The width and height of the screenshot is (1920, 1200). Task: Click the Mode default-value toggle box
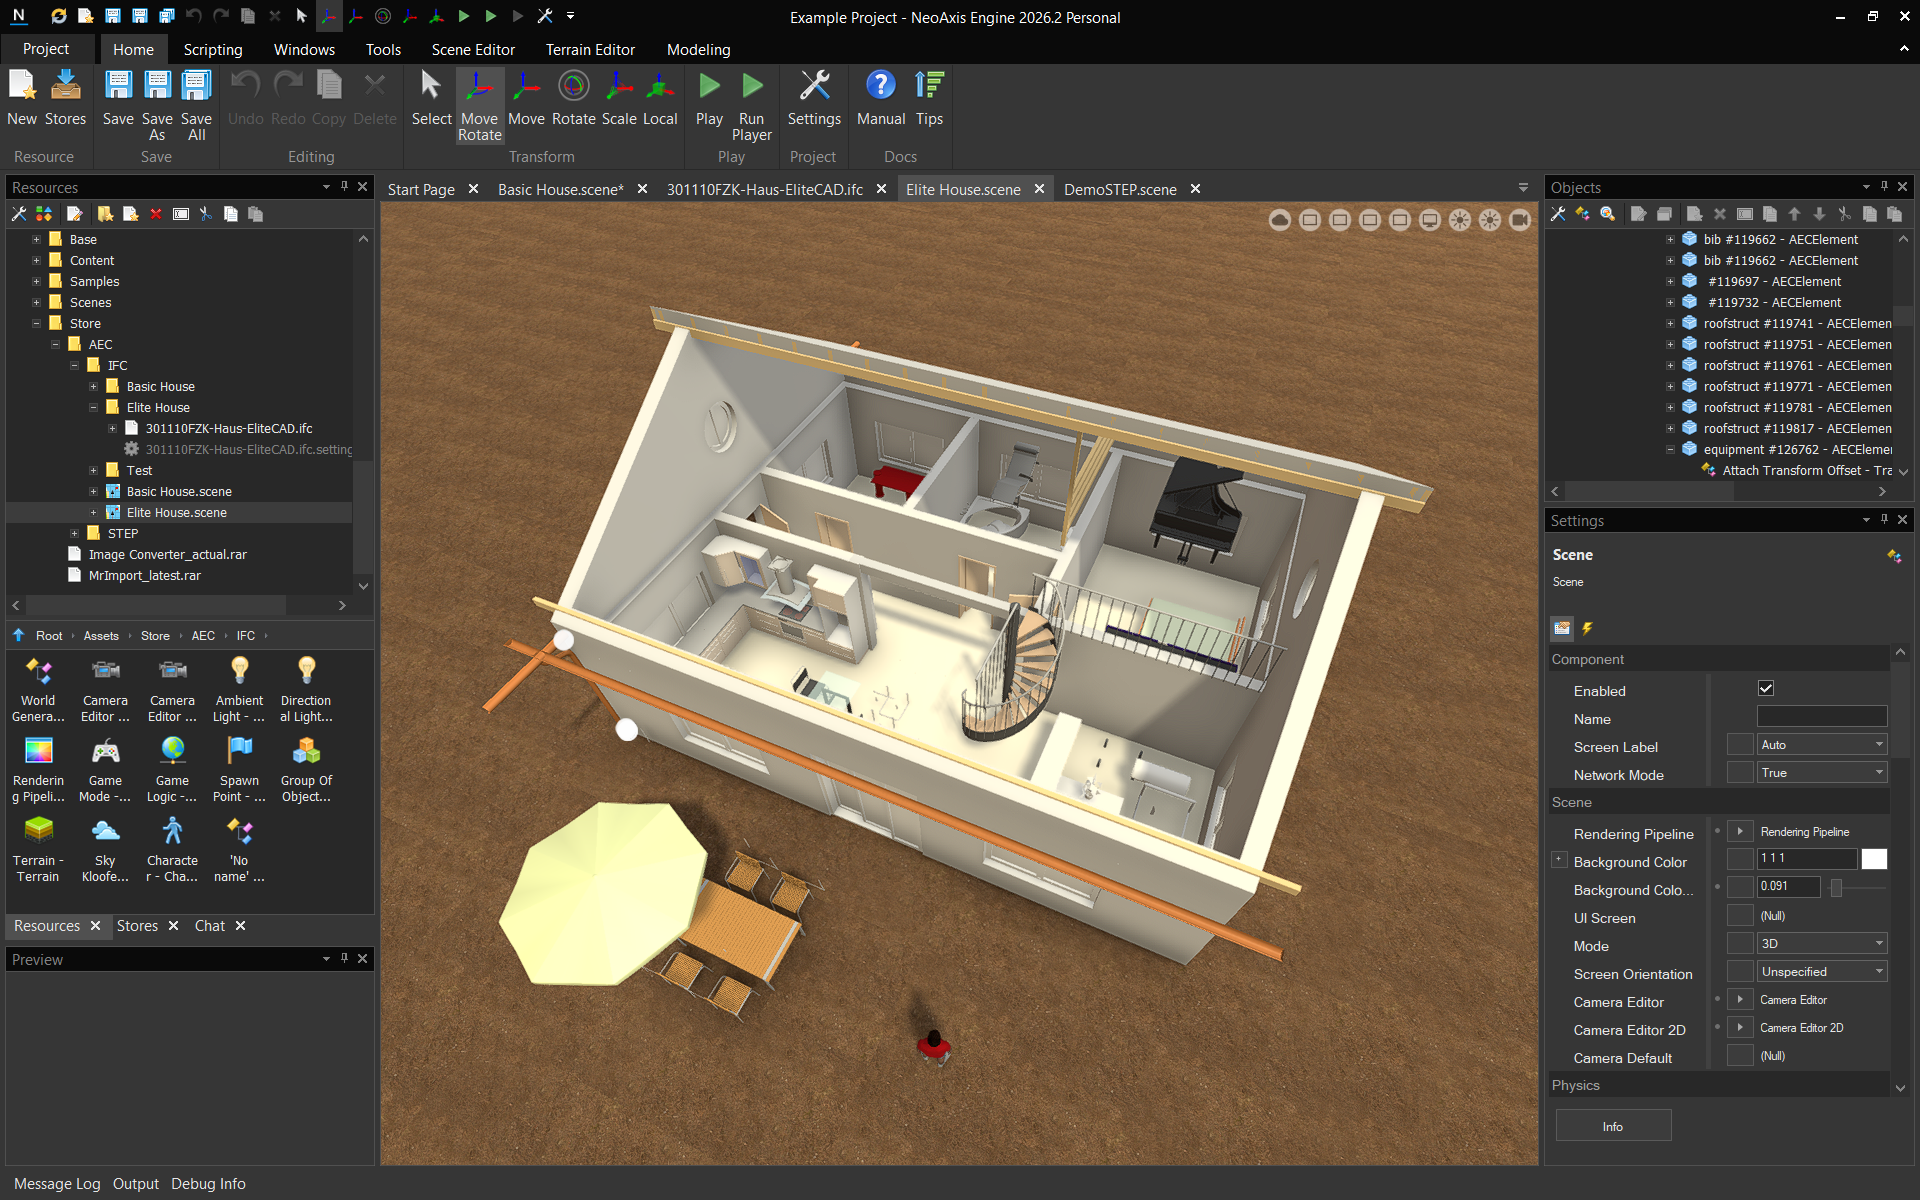coord(1740,944)
